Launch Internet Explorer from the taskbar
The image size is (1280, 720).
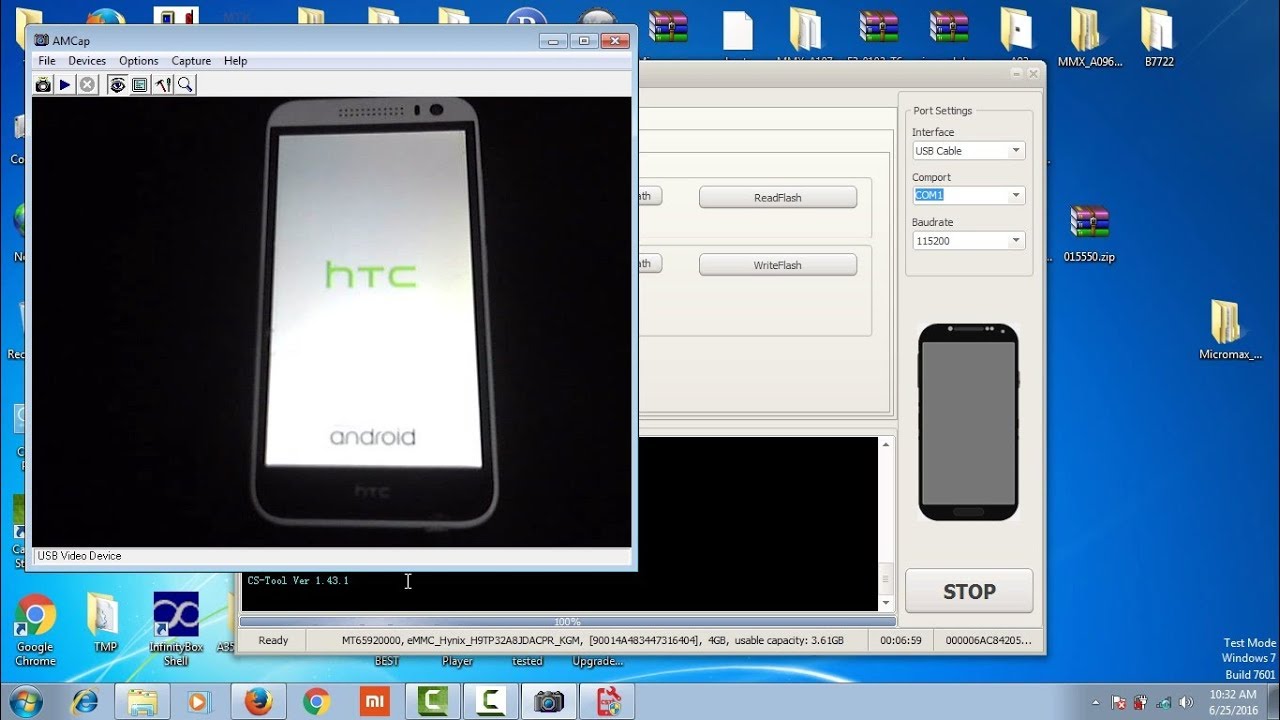tap(85, 702)
